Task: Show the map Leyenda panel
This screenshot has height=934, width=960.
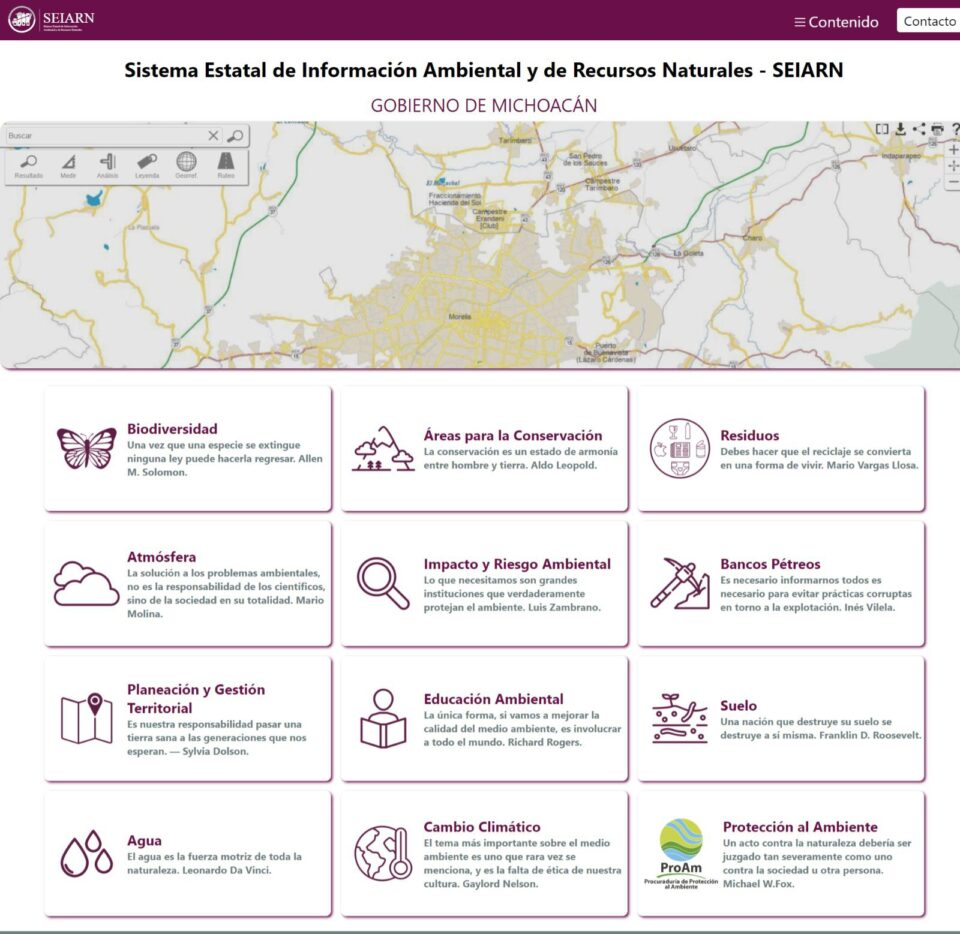Action: click(147, 165)
